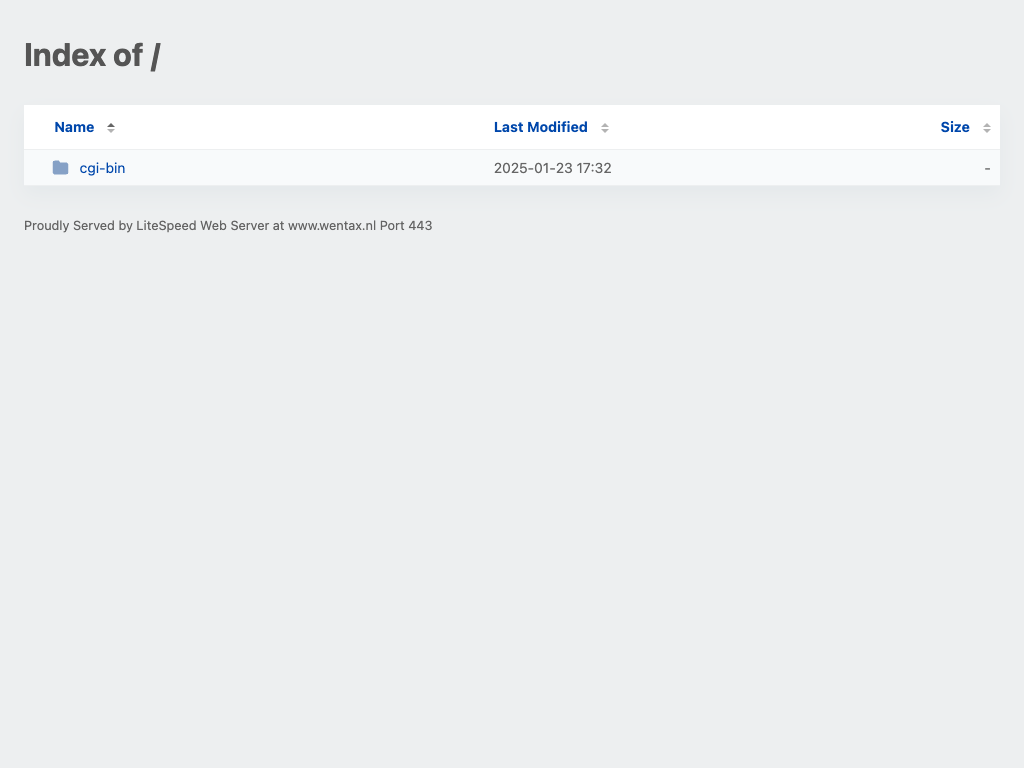The width and height of the screenshot is (1024, 768).
Task: Sort the listing by Last Modified header
Action: 540,127
